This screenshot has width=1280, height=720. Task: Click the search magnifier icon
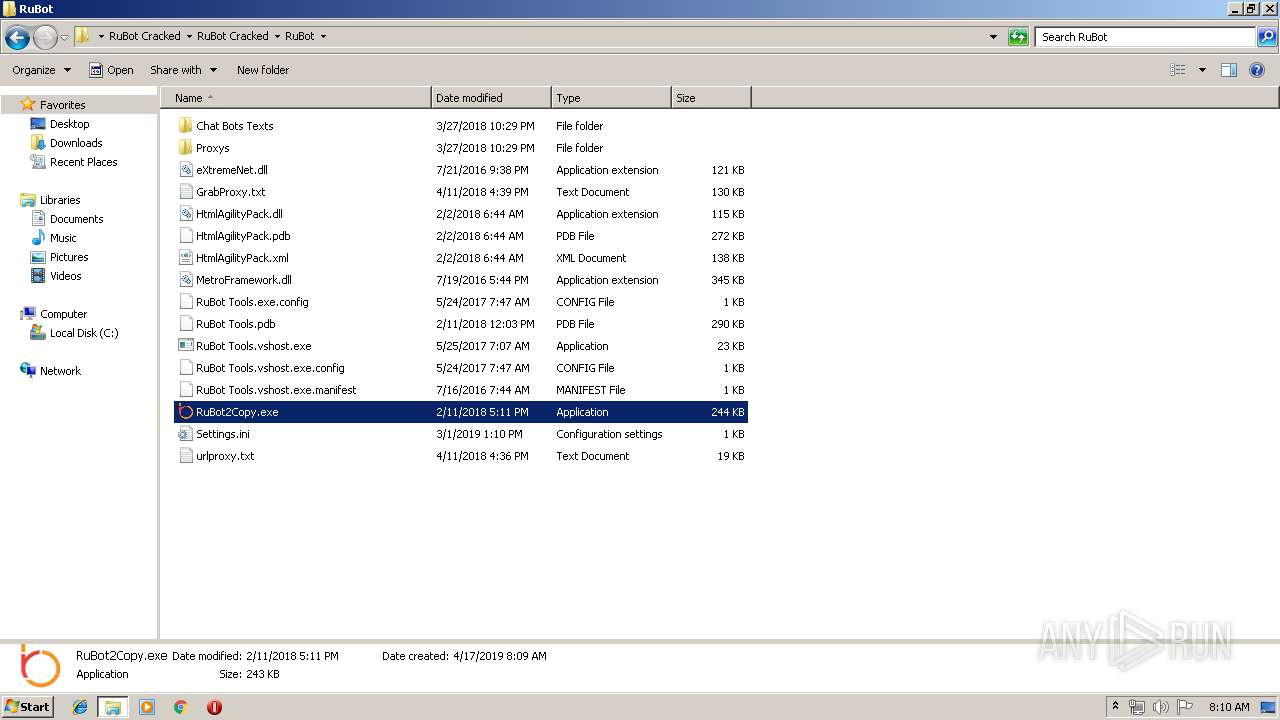[x=1267, y=37]
